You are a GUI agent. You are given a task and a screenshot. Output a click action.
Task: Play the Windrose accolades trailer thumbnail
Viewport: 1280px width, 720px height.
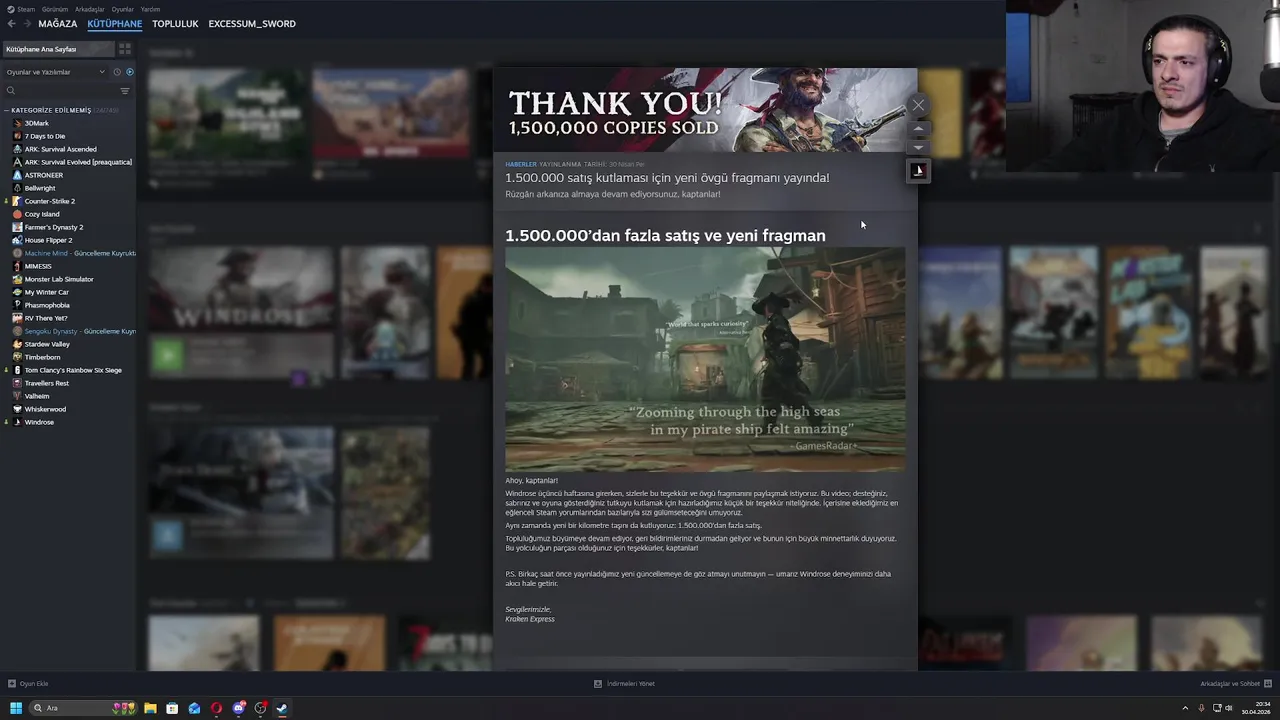705,360
